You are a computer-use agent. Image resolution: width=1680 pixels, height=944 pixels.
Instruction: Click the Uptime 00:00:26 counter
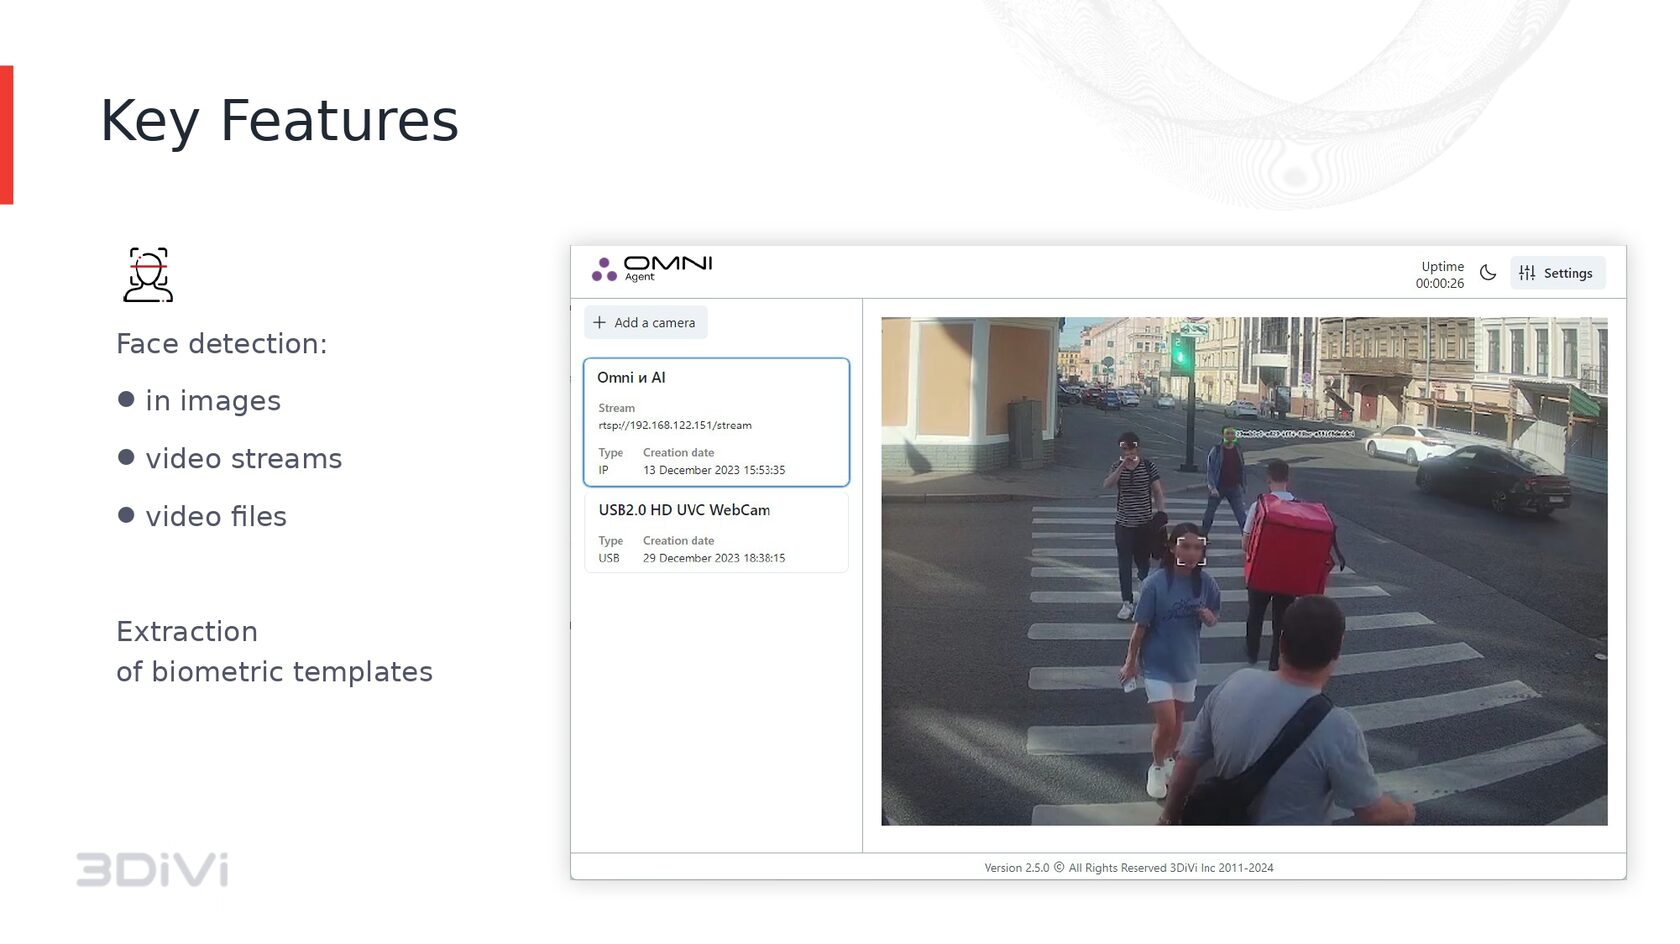tap(1440, 274)
